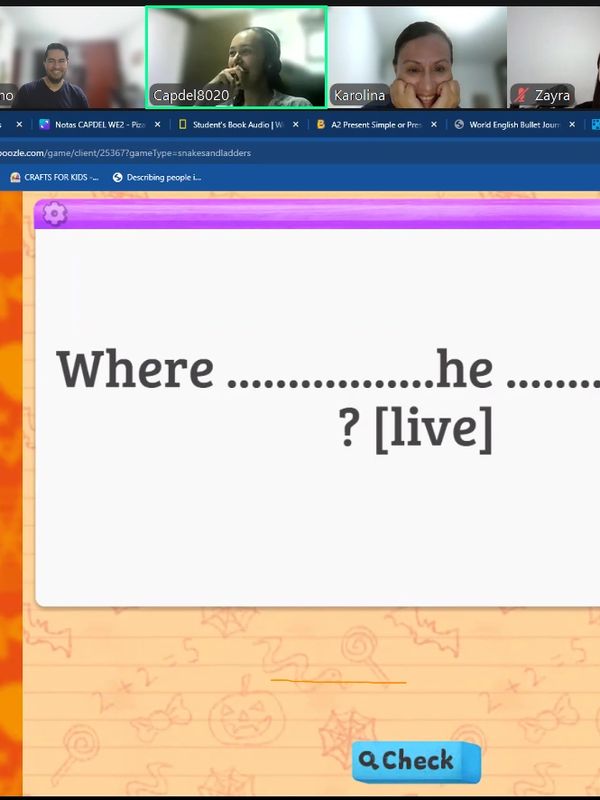Click Student's Book Audio tab favicon
Screen dimensions: 600x800
click(183, 124)
